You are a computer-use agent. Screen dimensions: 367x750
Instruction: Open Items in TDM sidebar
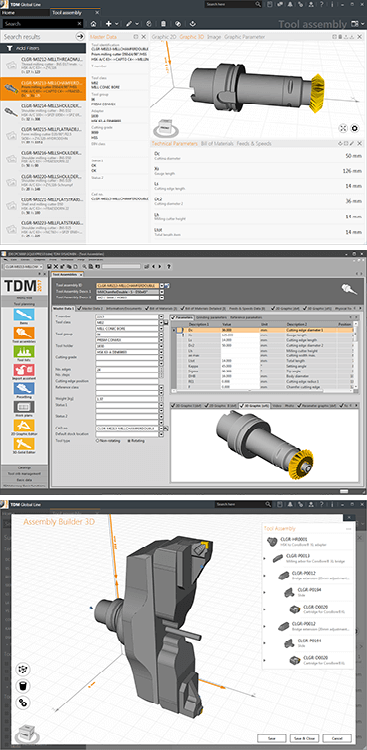pyautogui.click(x=24, y=316)
